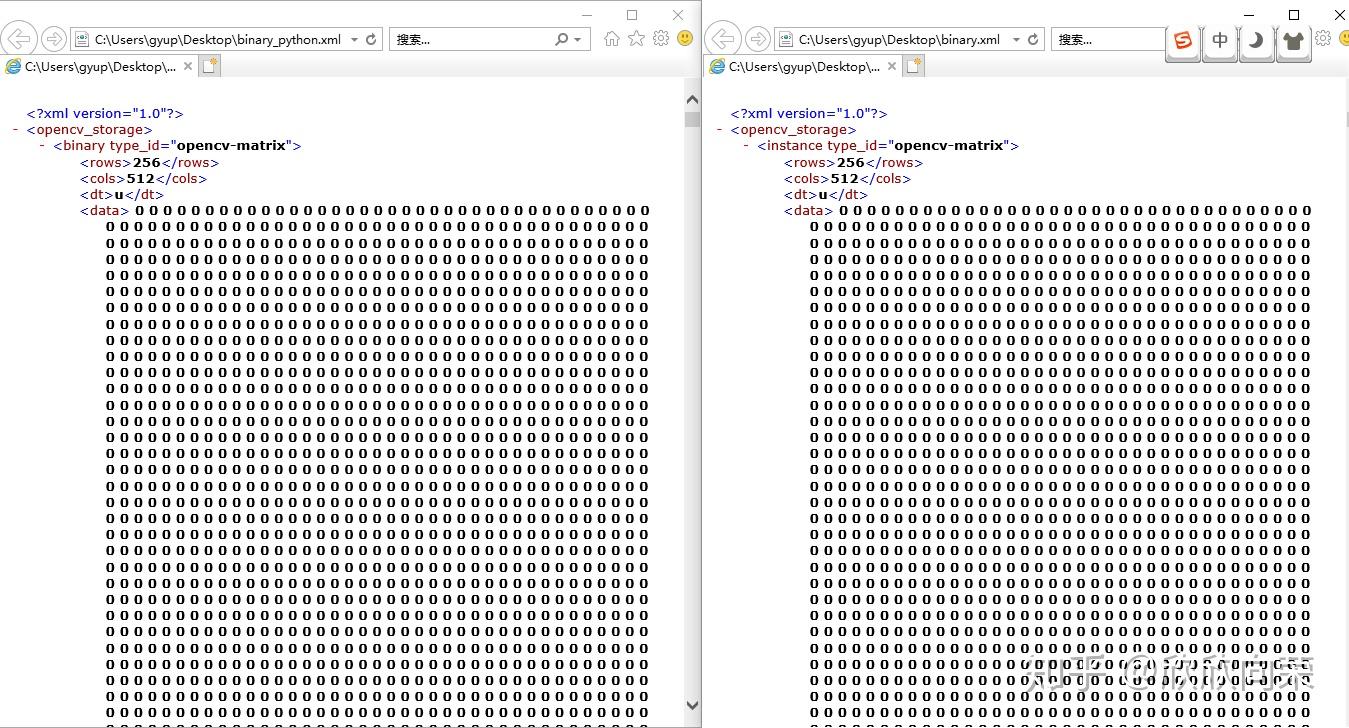This screenshot has width=1349, height=728.
Task: Open the settings gear in the left window
Action: (661, 39)
